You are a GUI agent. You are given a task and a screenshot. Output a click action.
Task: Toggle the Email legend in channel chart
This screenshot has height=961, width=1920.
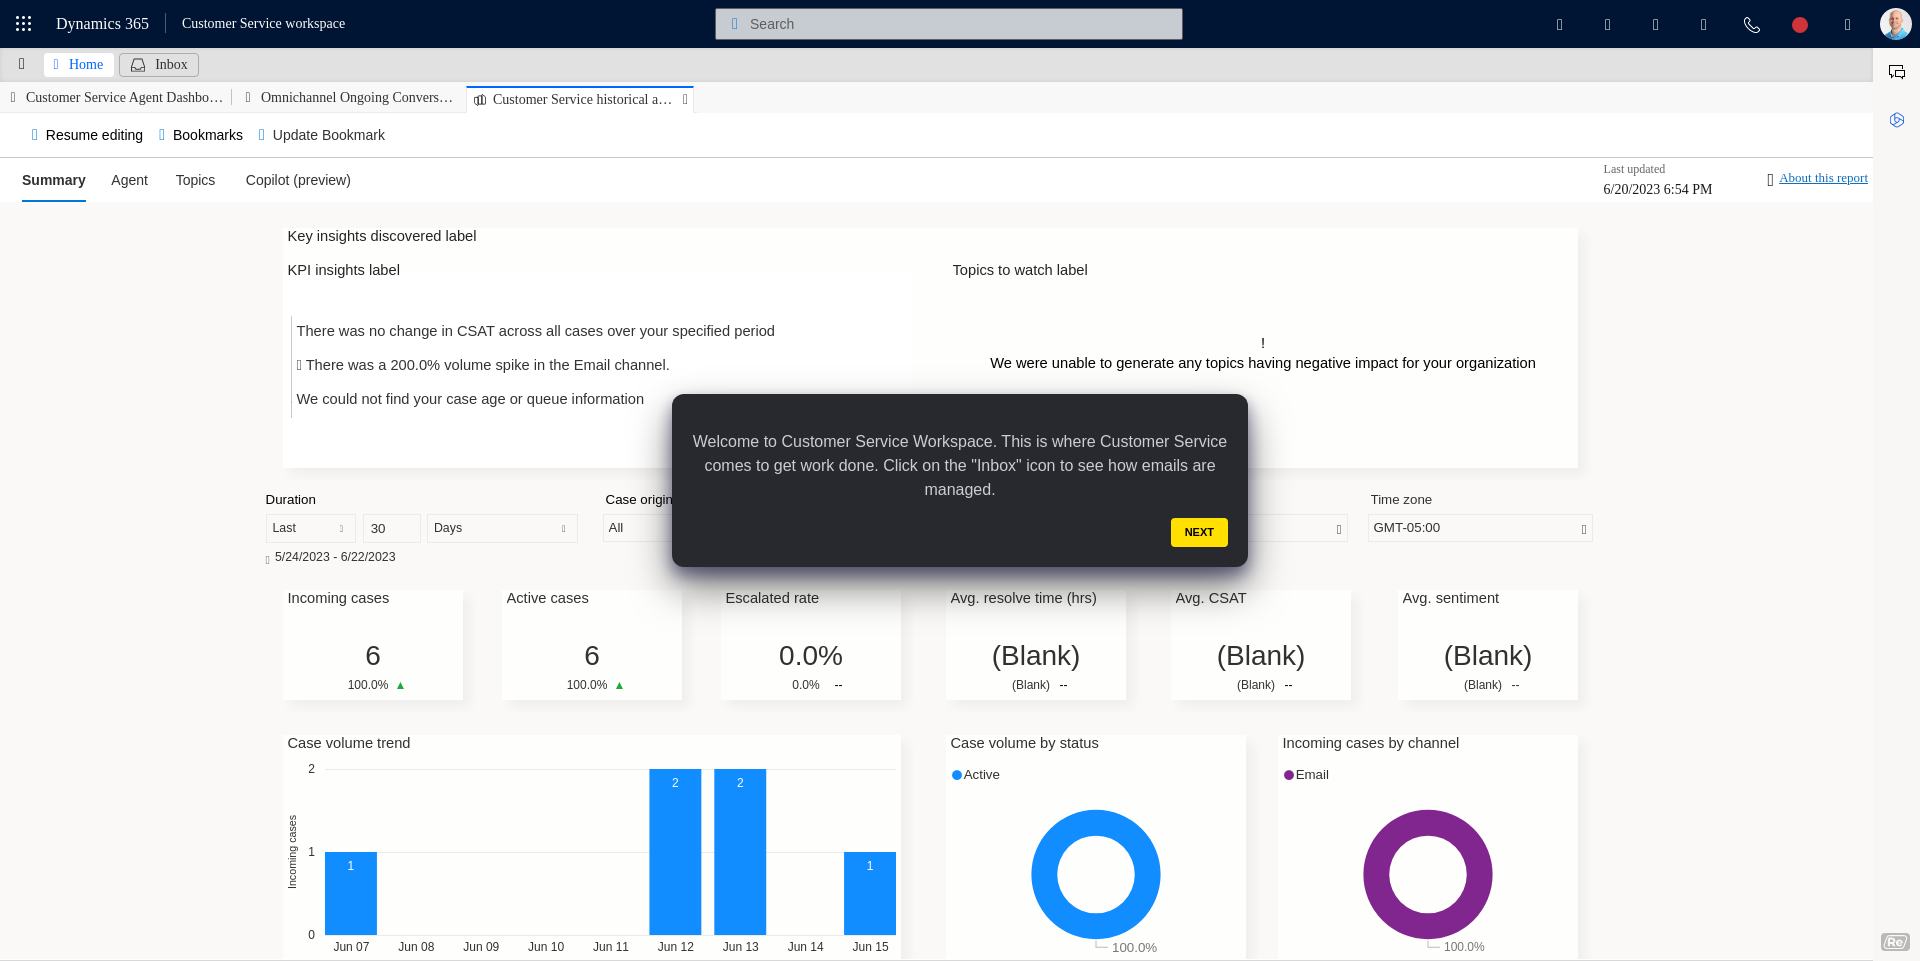[1307, 775]
